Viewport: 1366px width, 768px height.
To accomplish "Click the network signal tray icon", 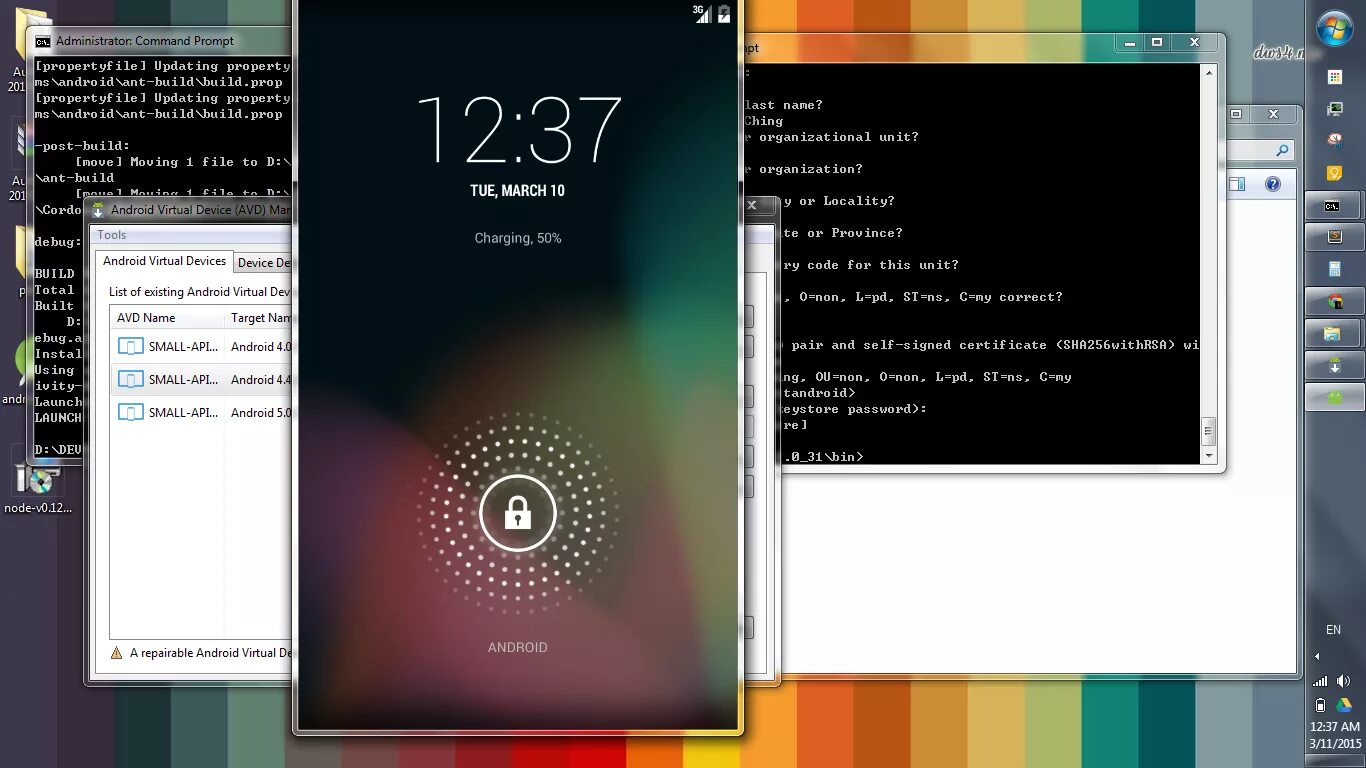I will click(1320, 681).
